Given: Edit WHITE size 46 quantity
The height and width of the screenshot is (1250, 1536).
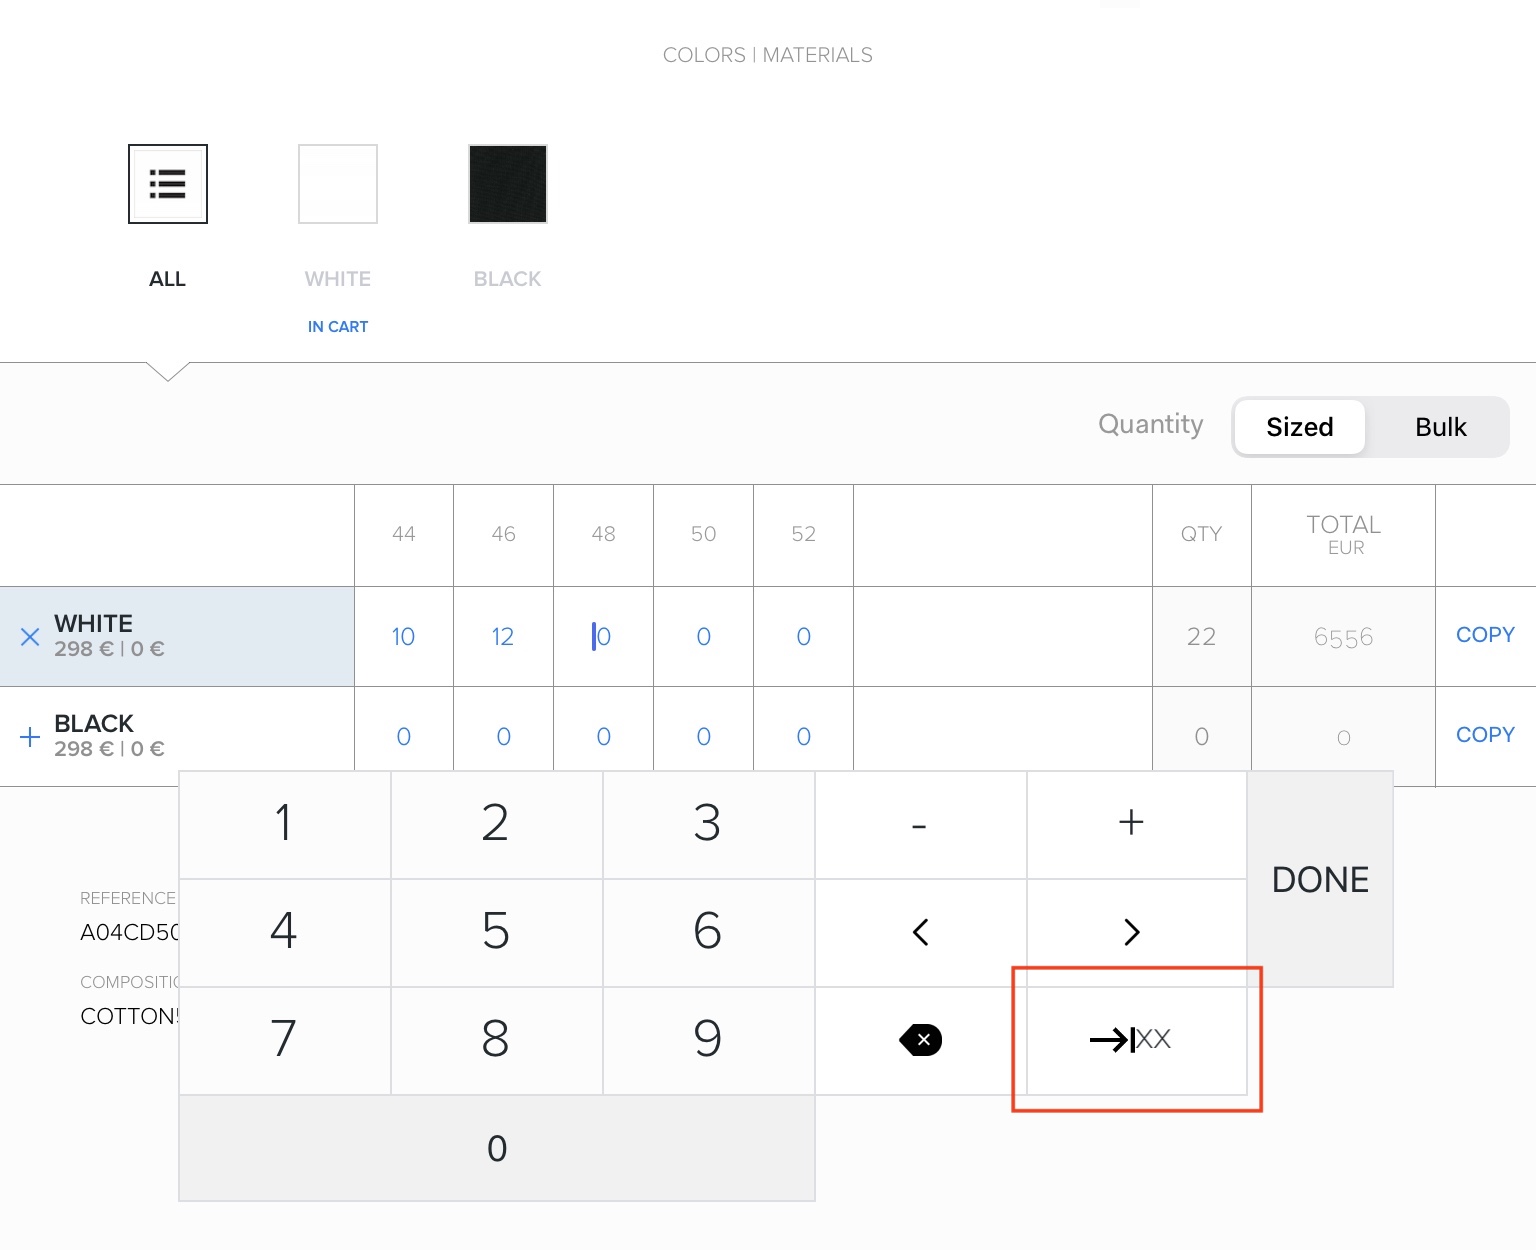Looking at the screenshot, I should click(x=503, y=637).
